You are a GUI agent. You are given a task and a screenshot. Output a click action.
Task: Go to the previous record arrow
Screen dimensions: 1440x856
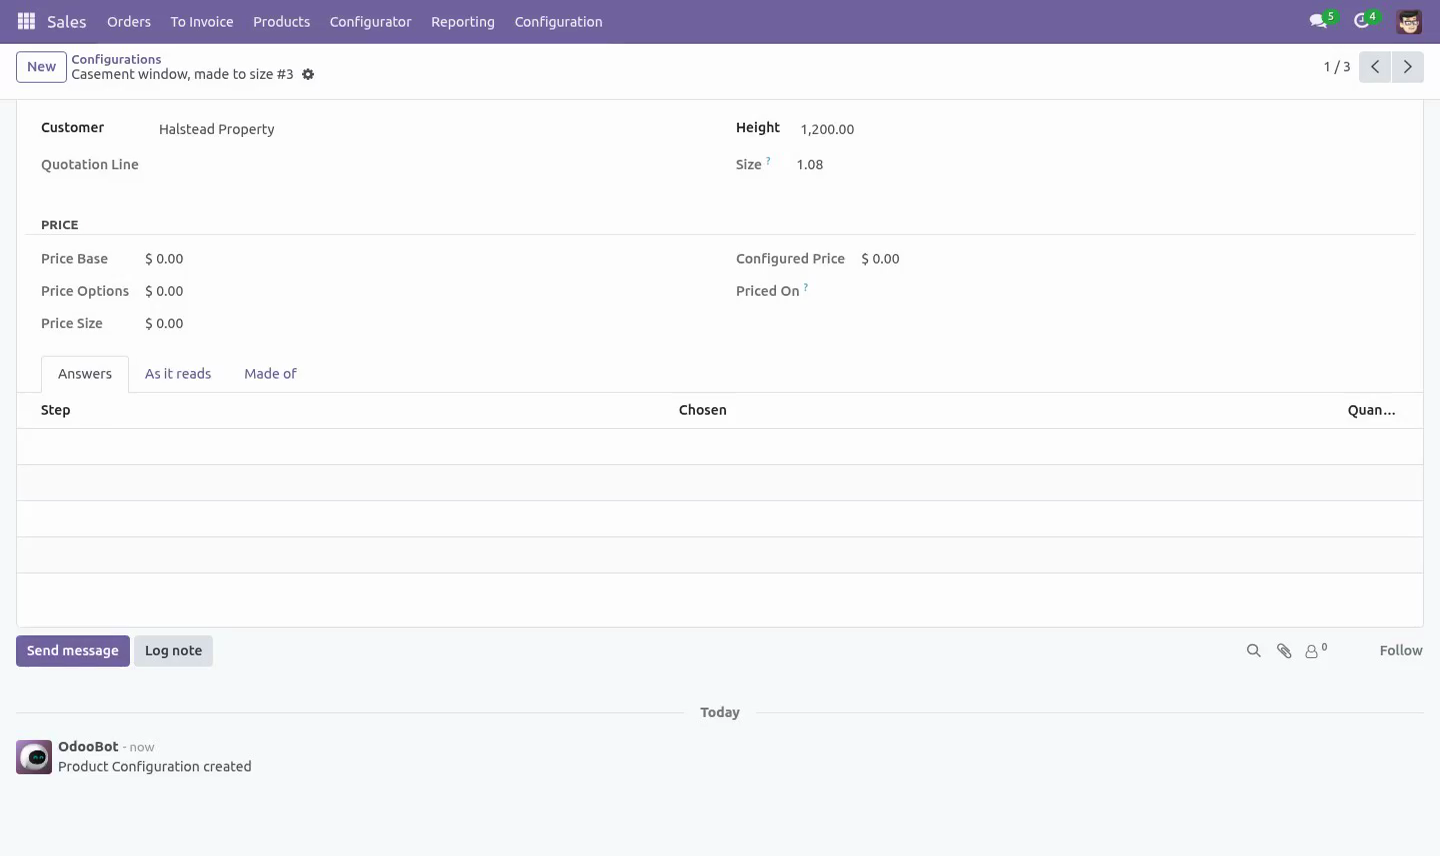pos(1375,67)
